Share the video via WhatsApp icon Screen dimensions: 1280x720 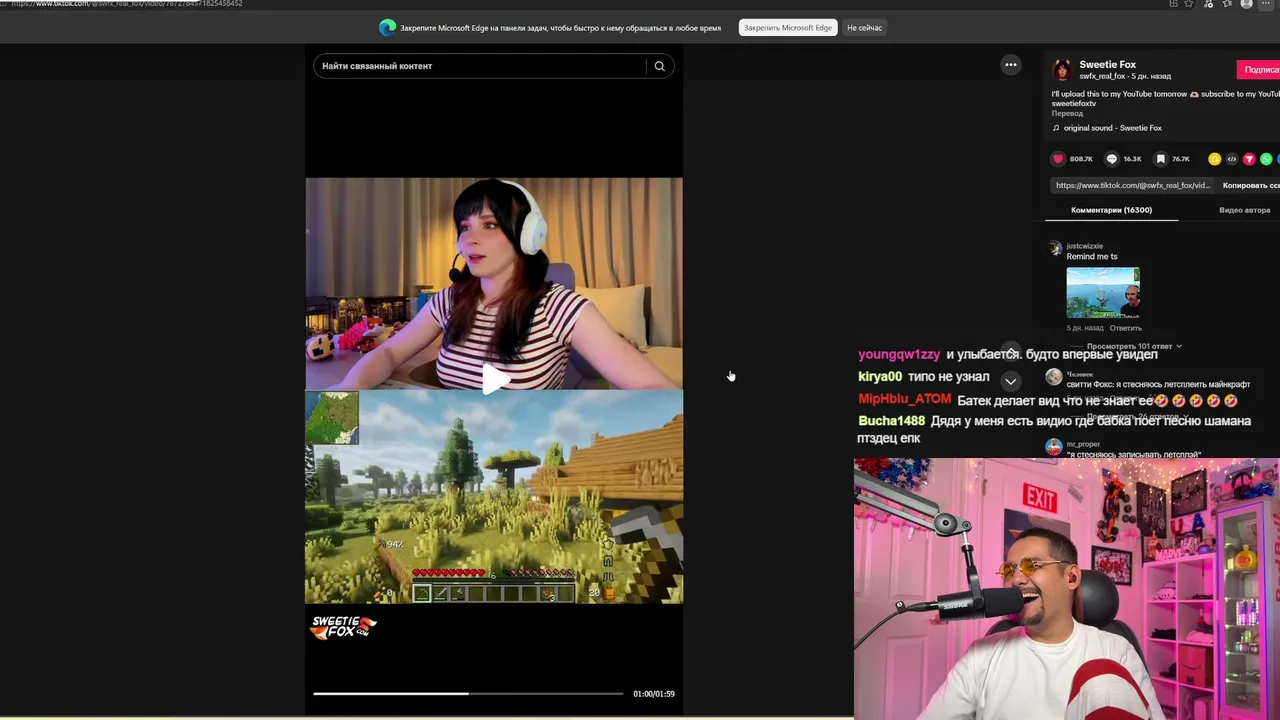click(1266, 159)
